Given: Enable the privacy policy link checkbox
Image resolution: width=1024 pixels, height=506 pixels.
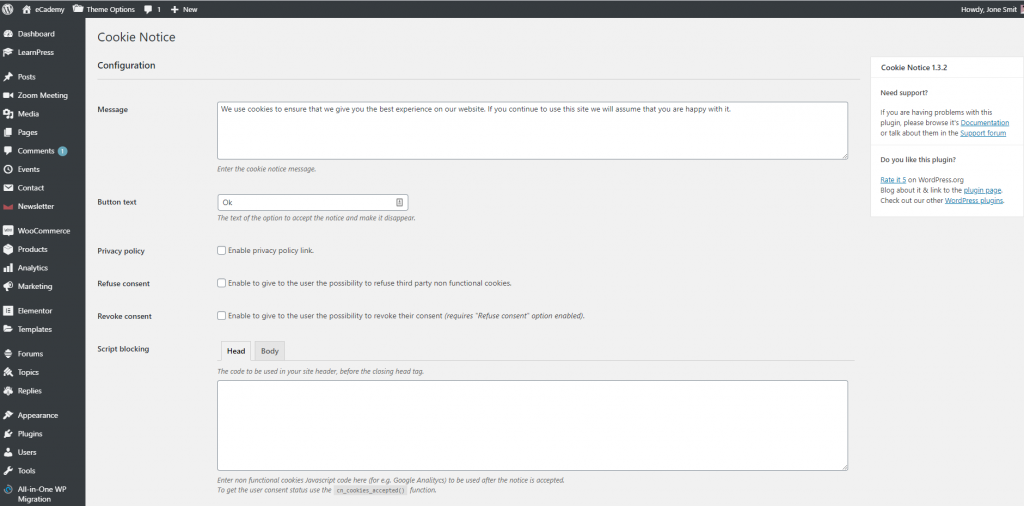Looking at the screenshot, I should point(221,251).
